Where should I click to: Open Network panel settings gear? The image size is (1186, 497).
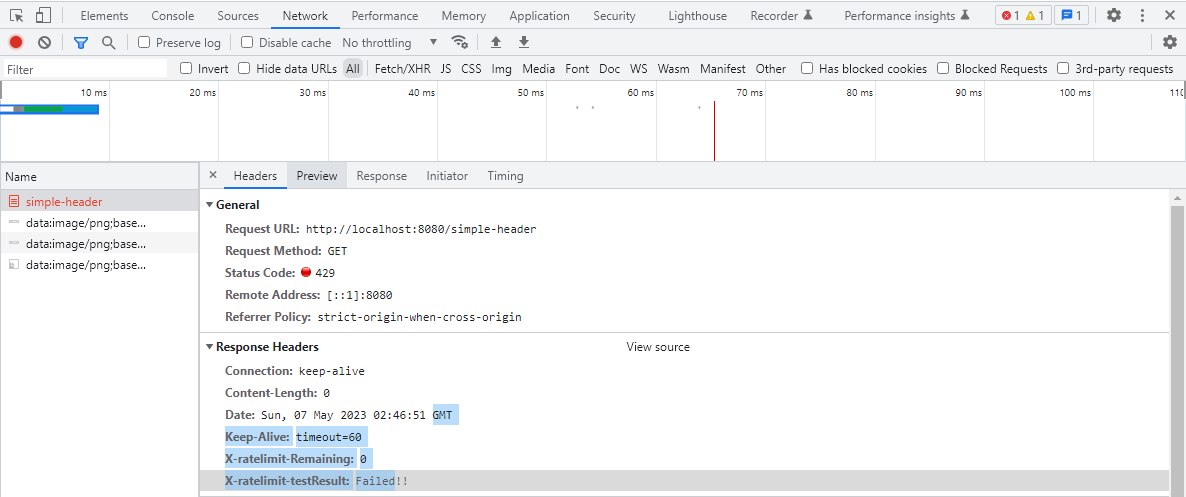[1169, 42]
